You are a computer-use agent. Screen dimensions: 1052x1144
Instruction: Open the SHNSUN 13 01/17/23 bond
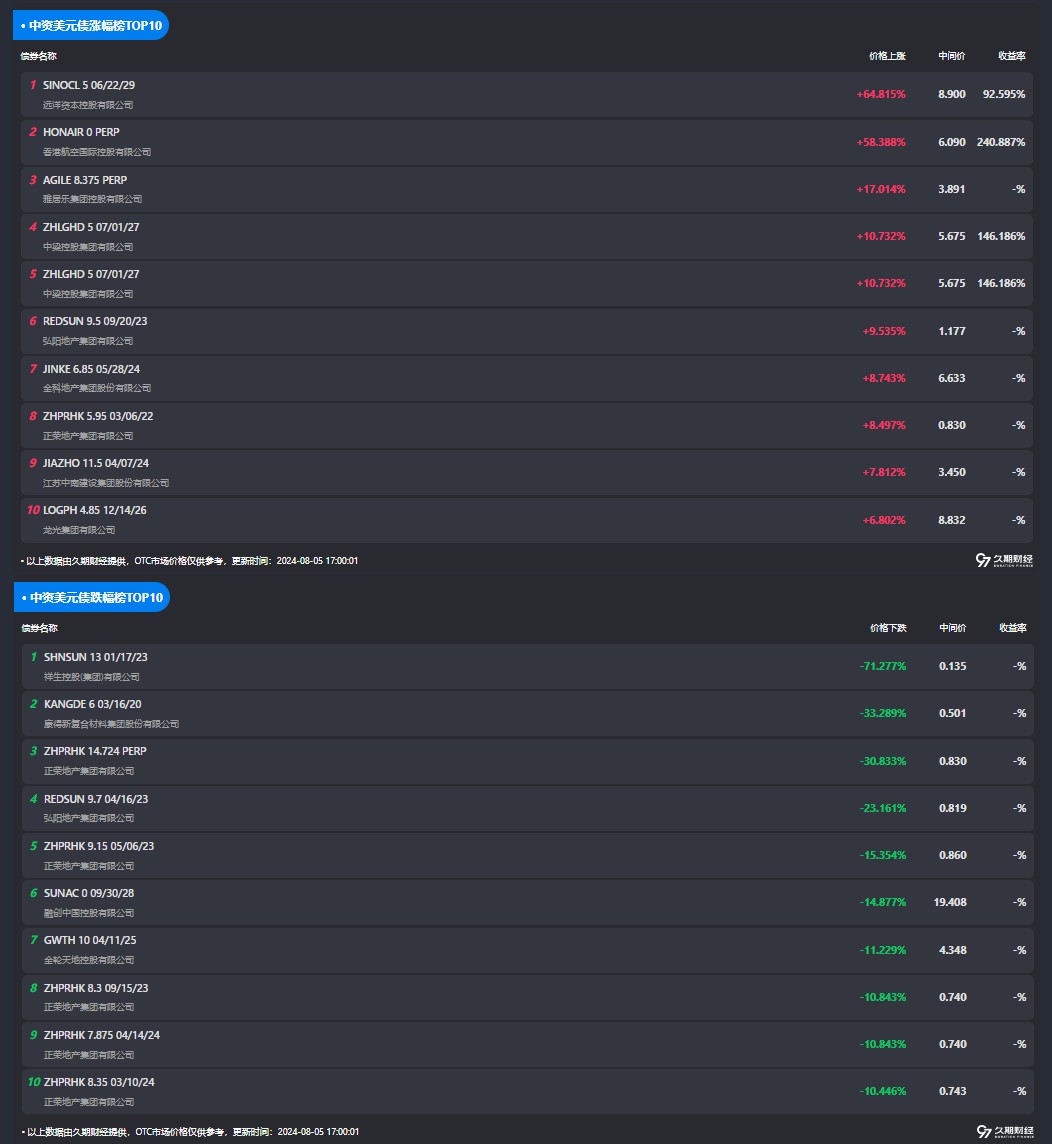coord(96,657)
